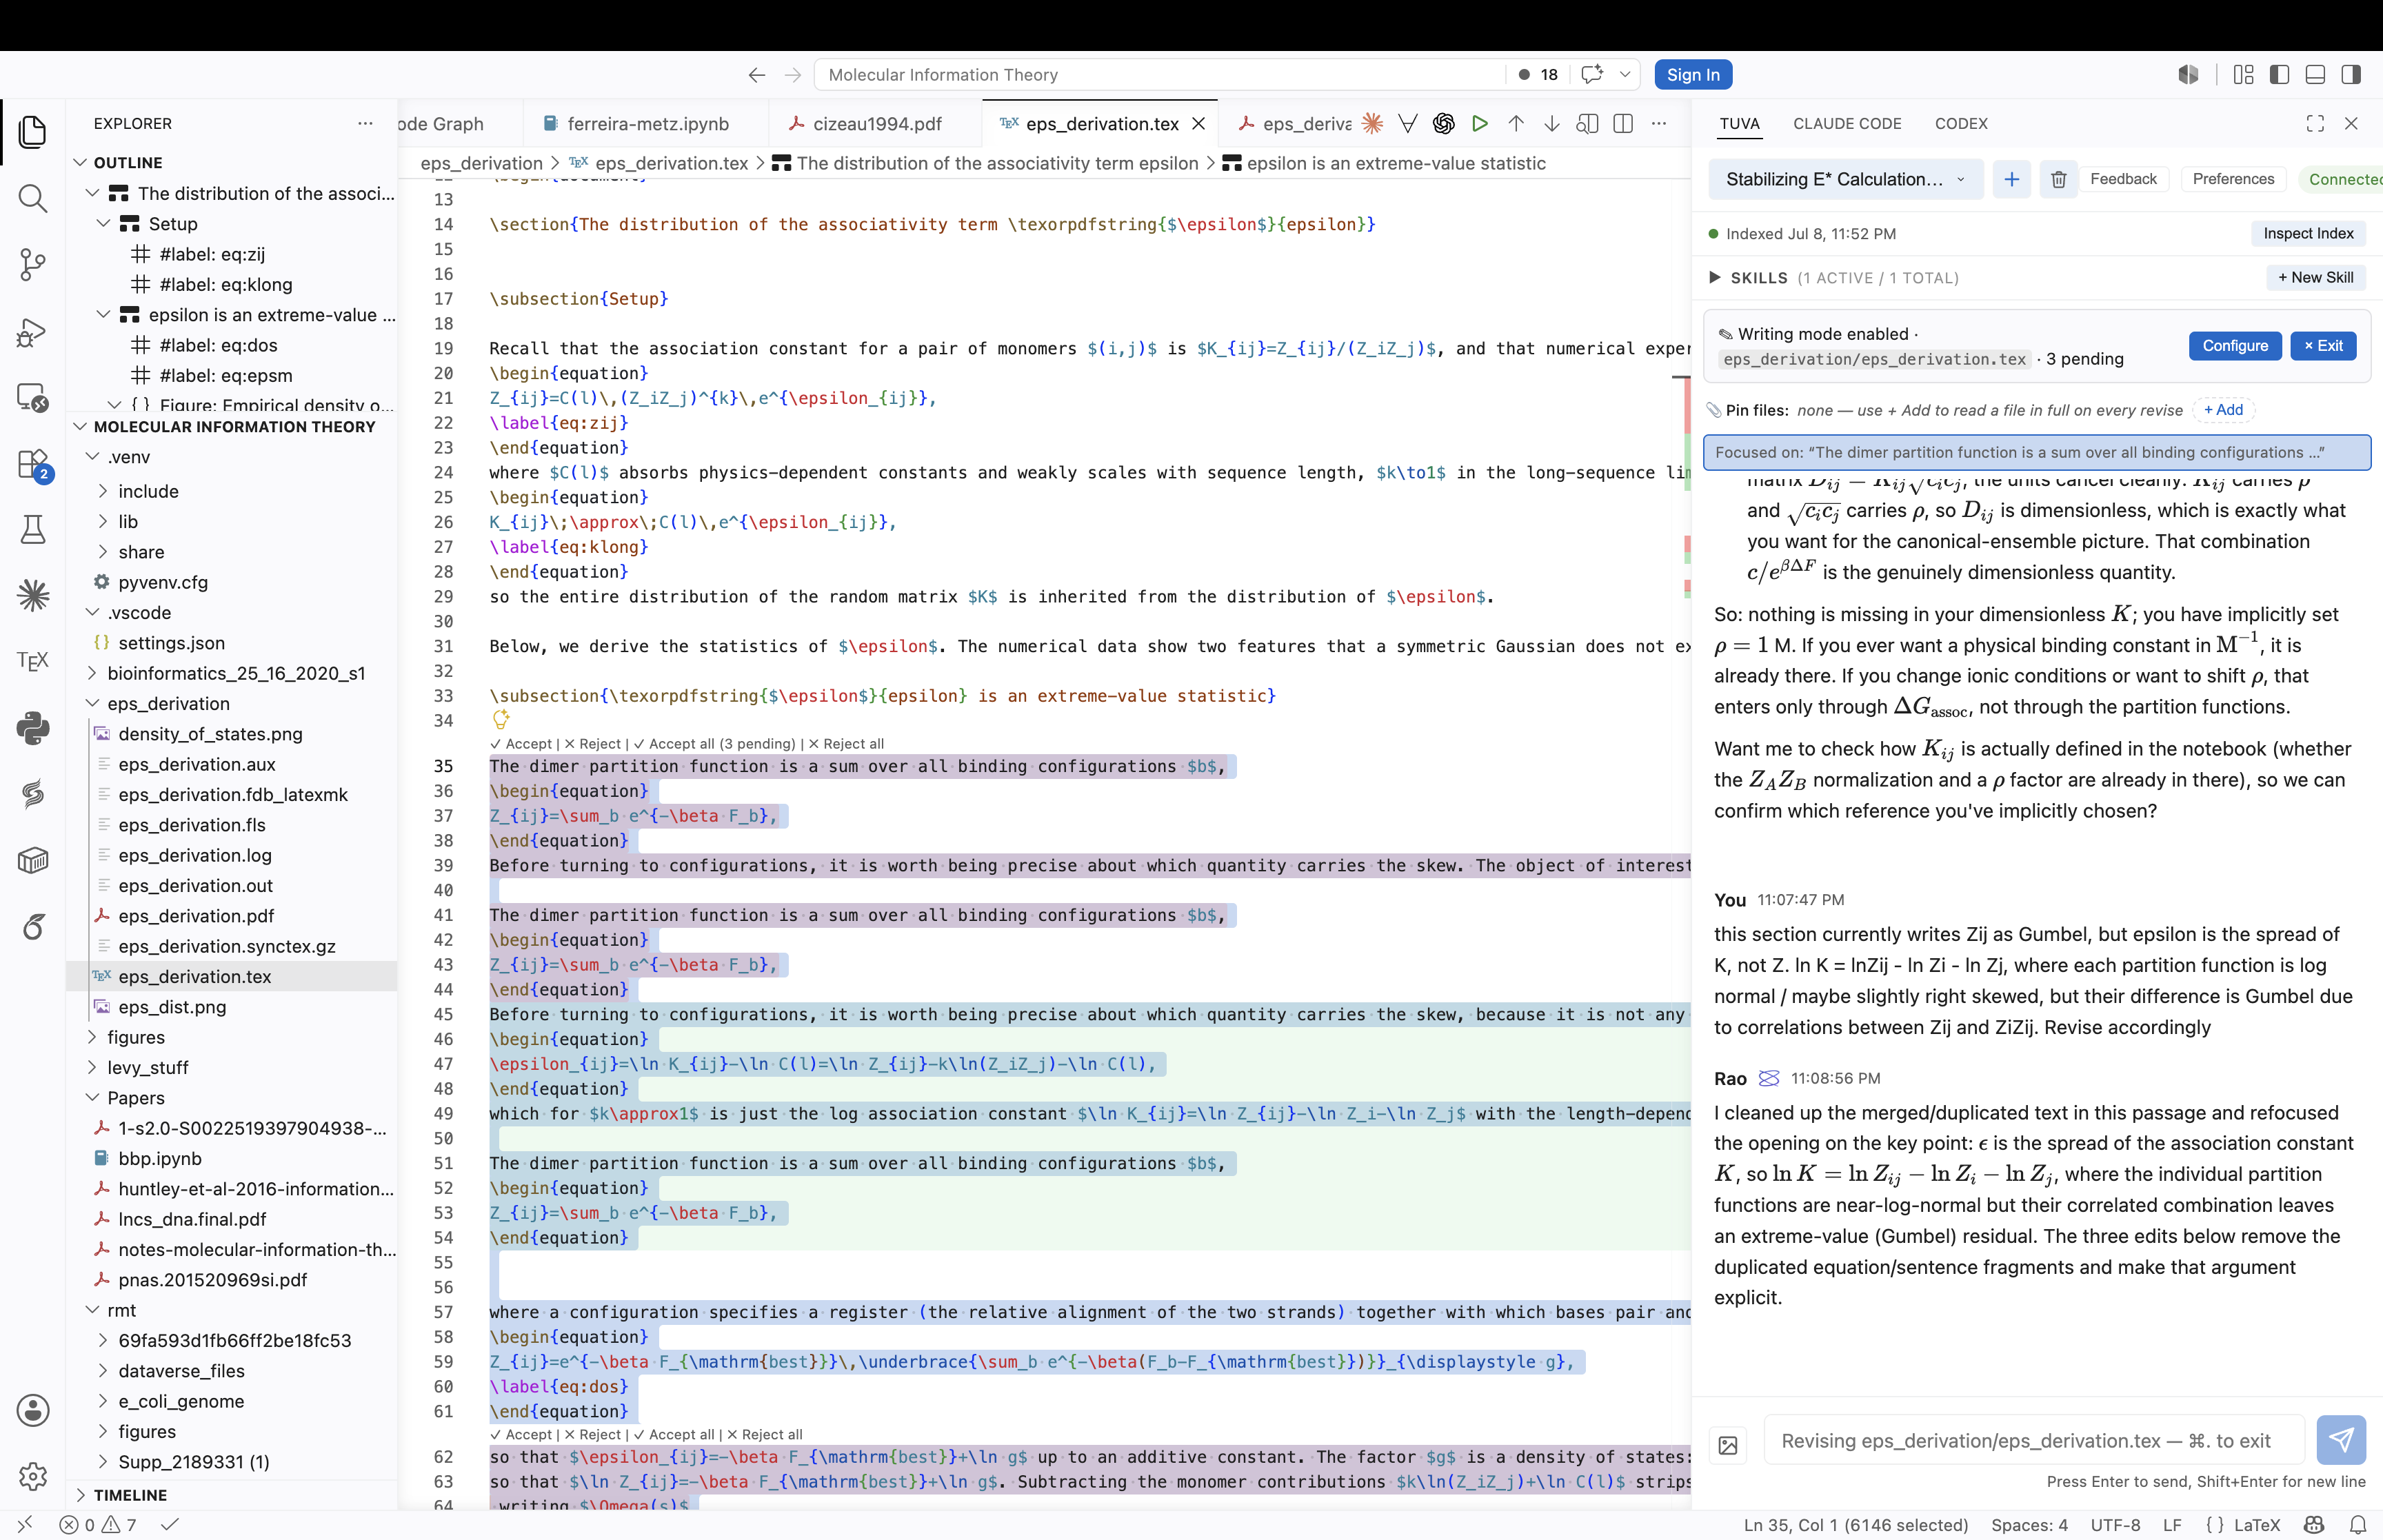This screenshot has height=1540, width=2383.
Task: Click in the Molecular Information Theory search box
Action: point(1160,75)
